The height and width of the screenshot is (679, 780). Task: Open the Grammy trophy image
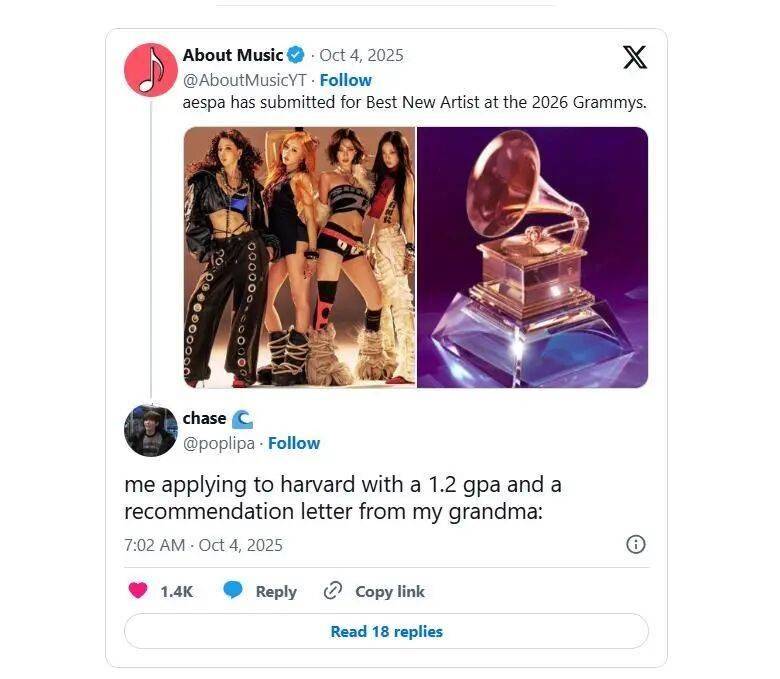tap(532, 257)
